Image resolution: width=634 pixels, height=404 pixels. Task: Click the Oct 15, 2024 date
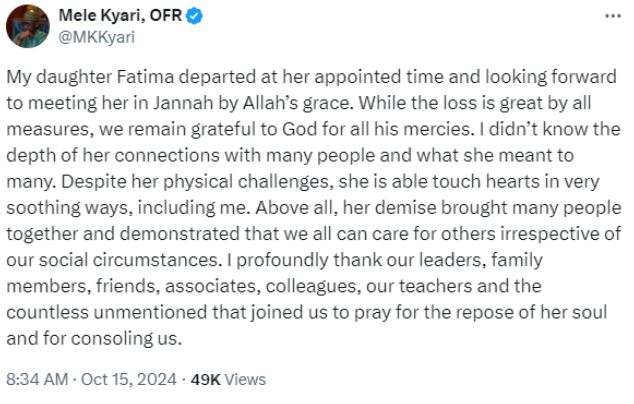tap(129, 379)
